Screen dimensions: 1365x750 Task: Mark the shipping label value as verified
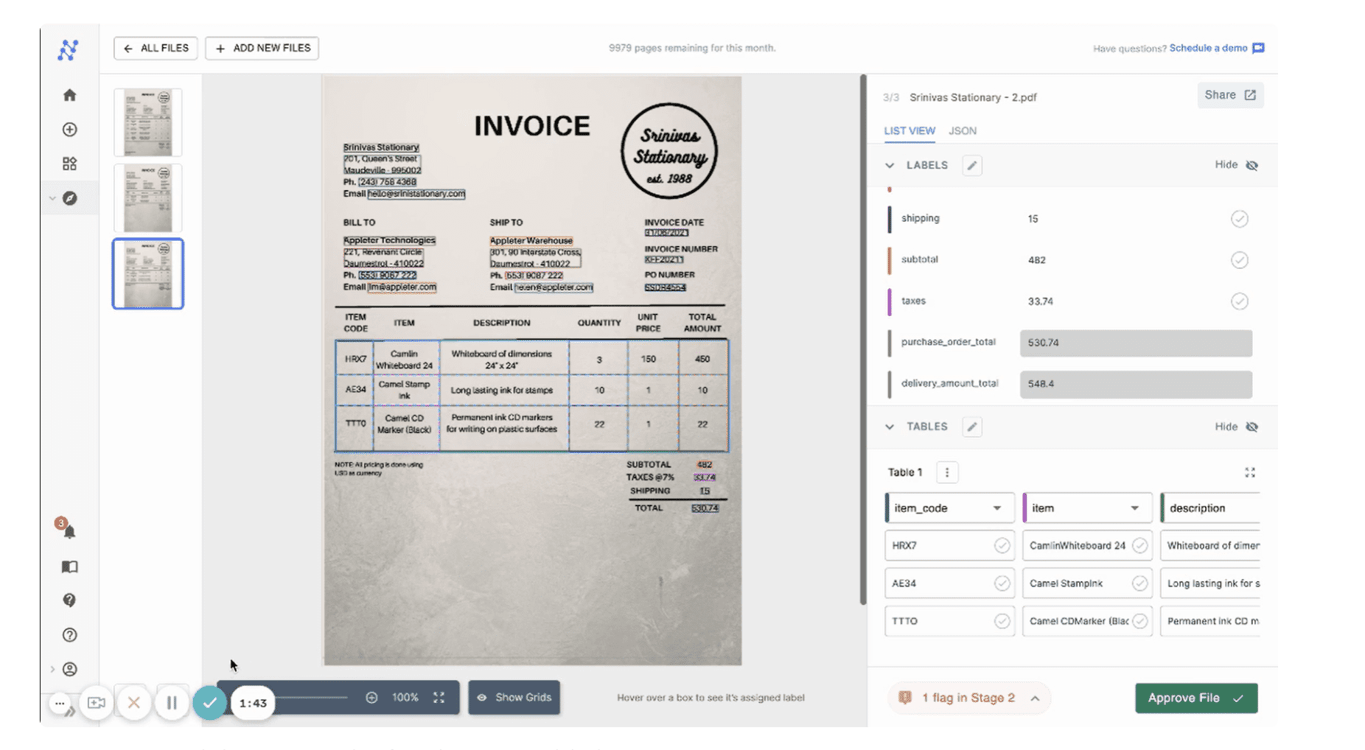point(1240,218)
